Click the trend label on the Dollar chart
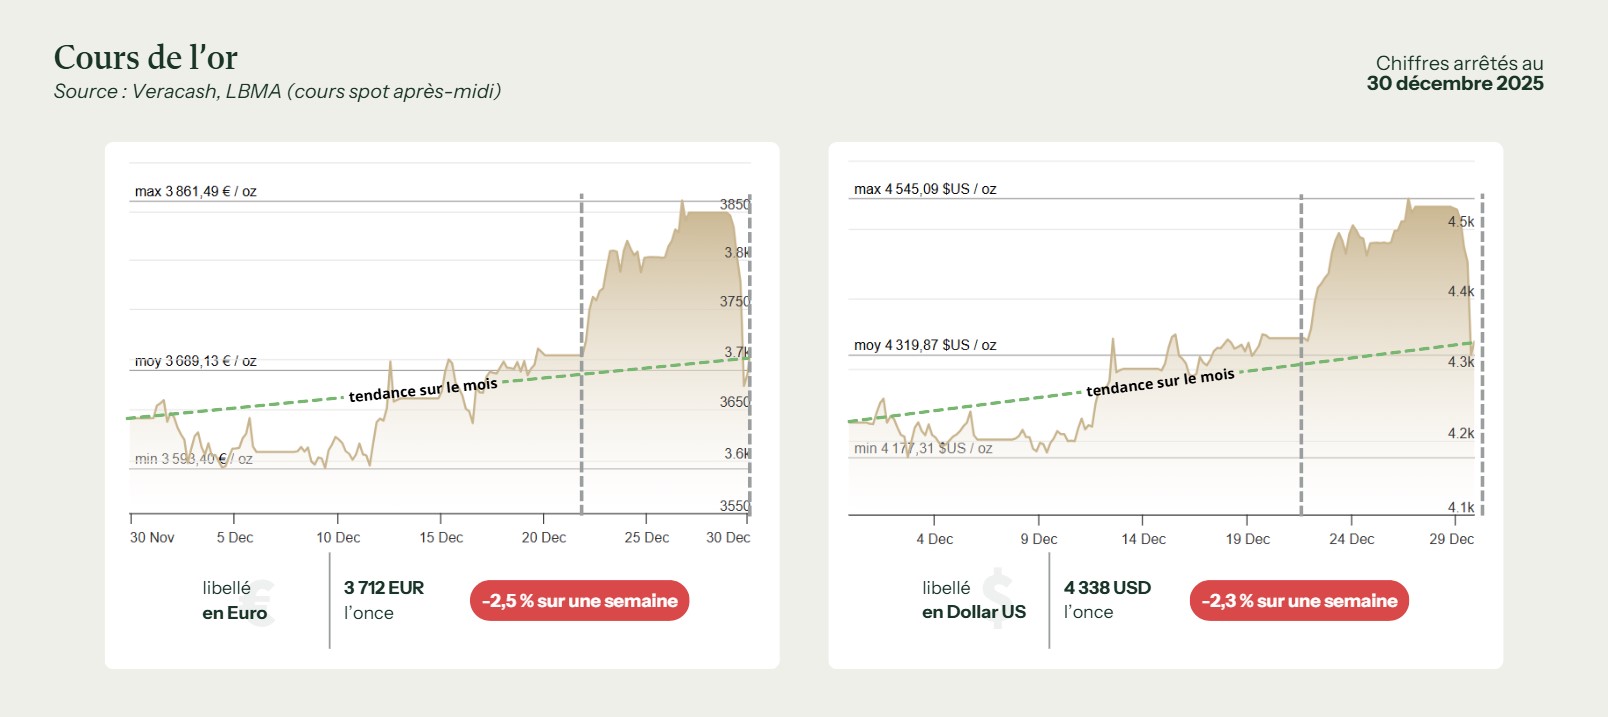Image resolution: width=1608 pixels, height=717 pixels. coord(1160,382)
